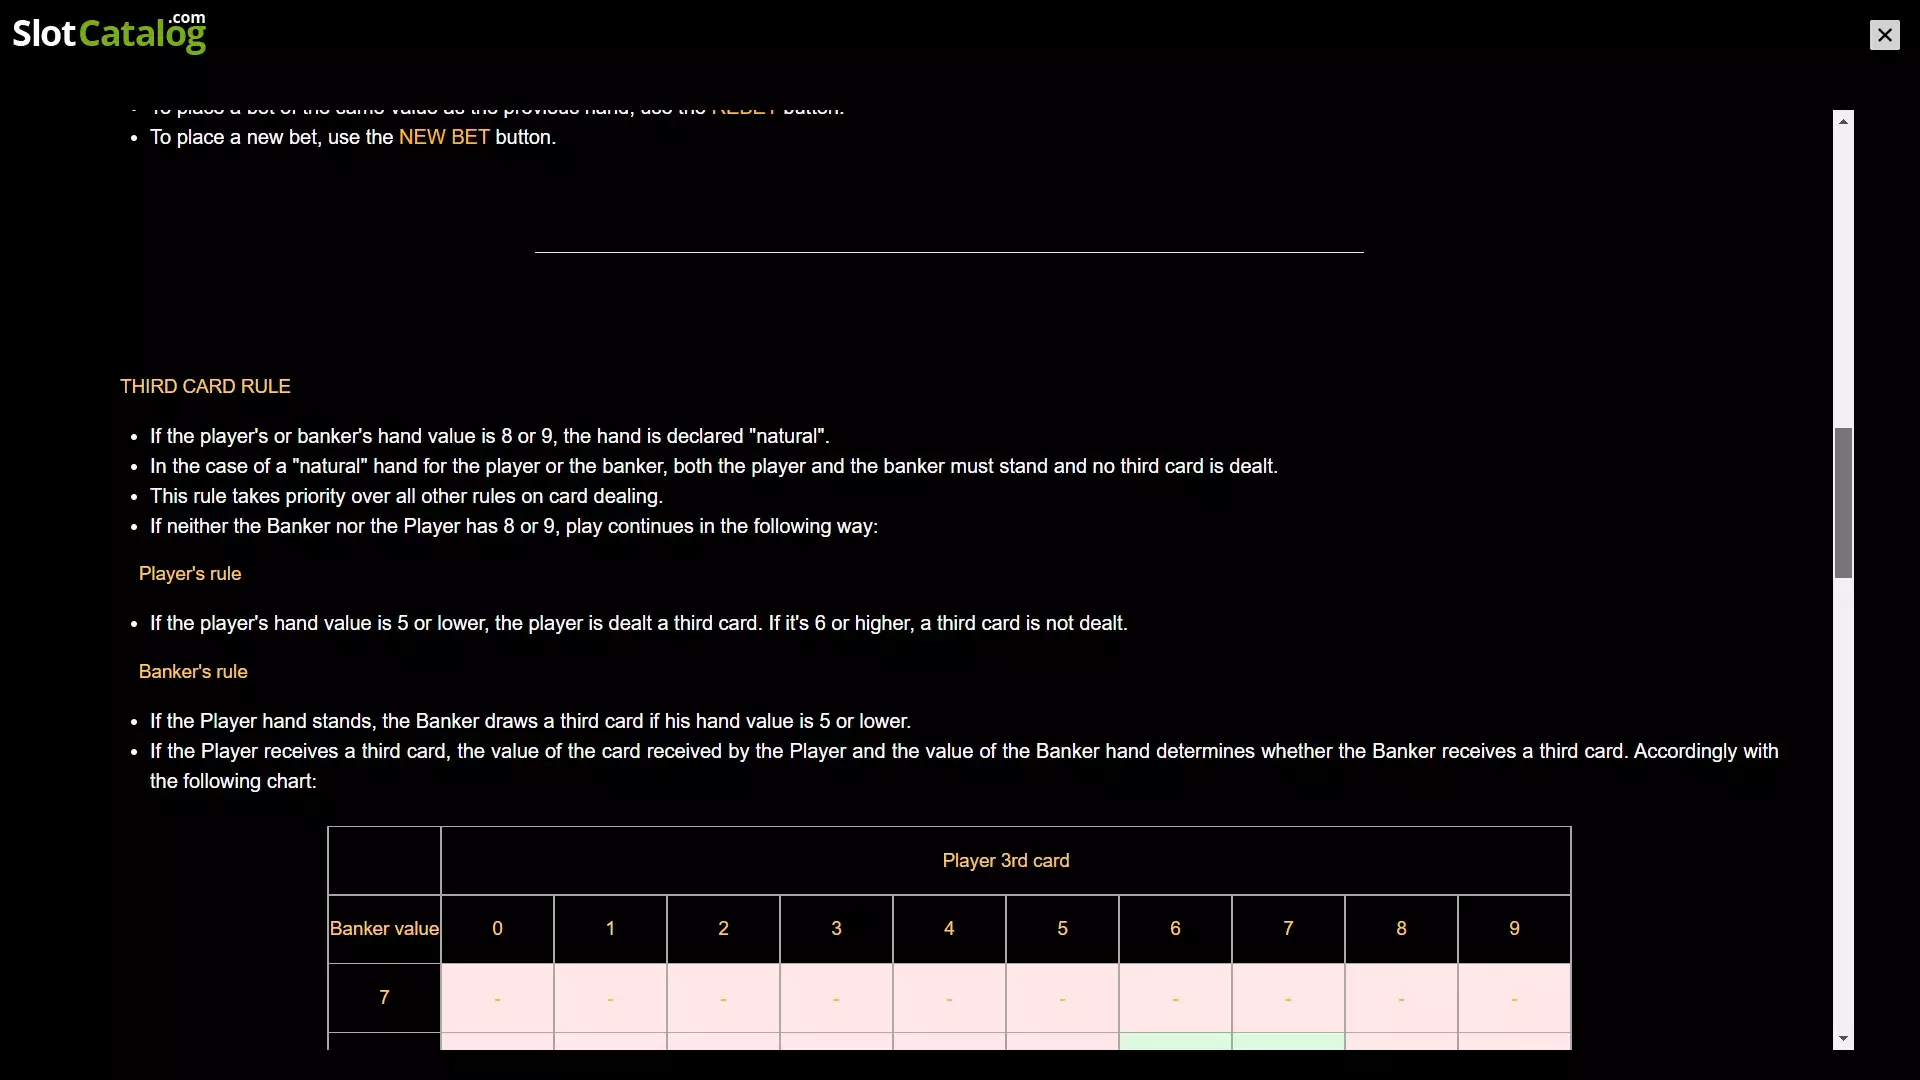Viewport: 1920px width, 1080px height.
Task: Click the player's hand value 5 or lower rule
Action: [x=639, y=624]
